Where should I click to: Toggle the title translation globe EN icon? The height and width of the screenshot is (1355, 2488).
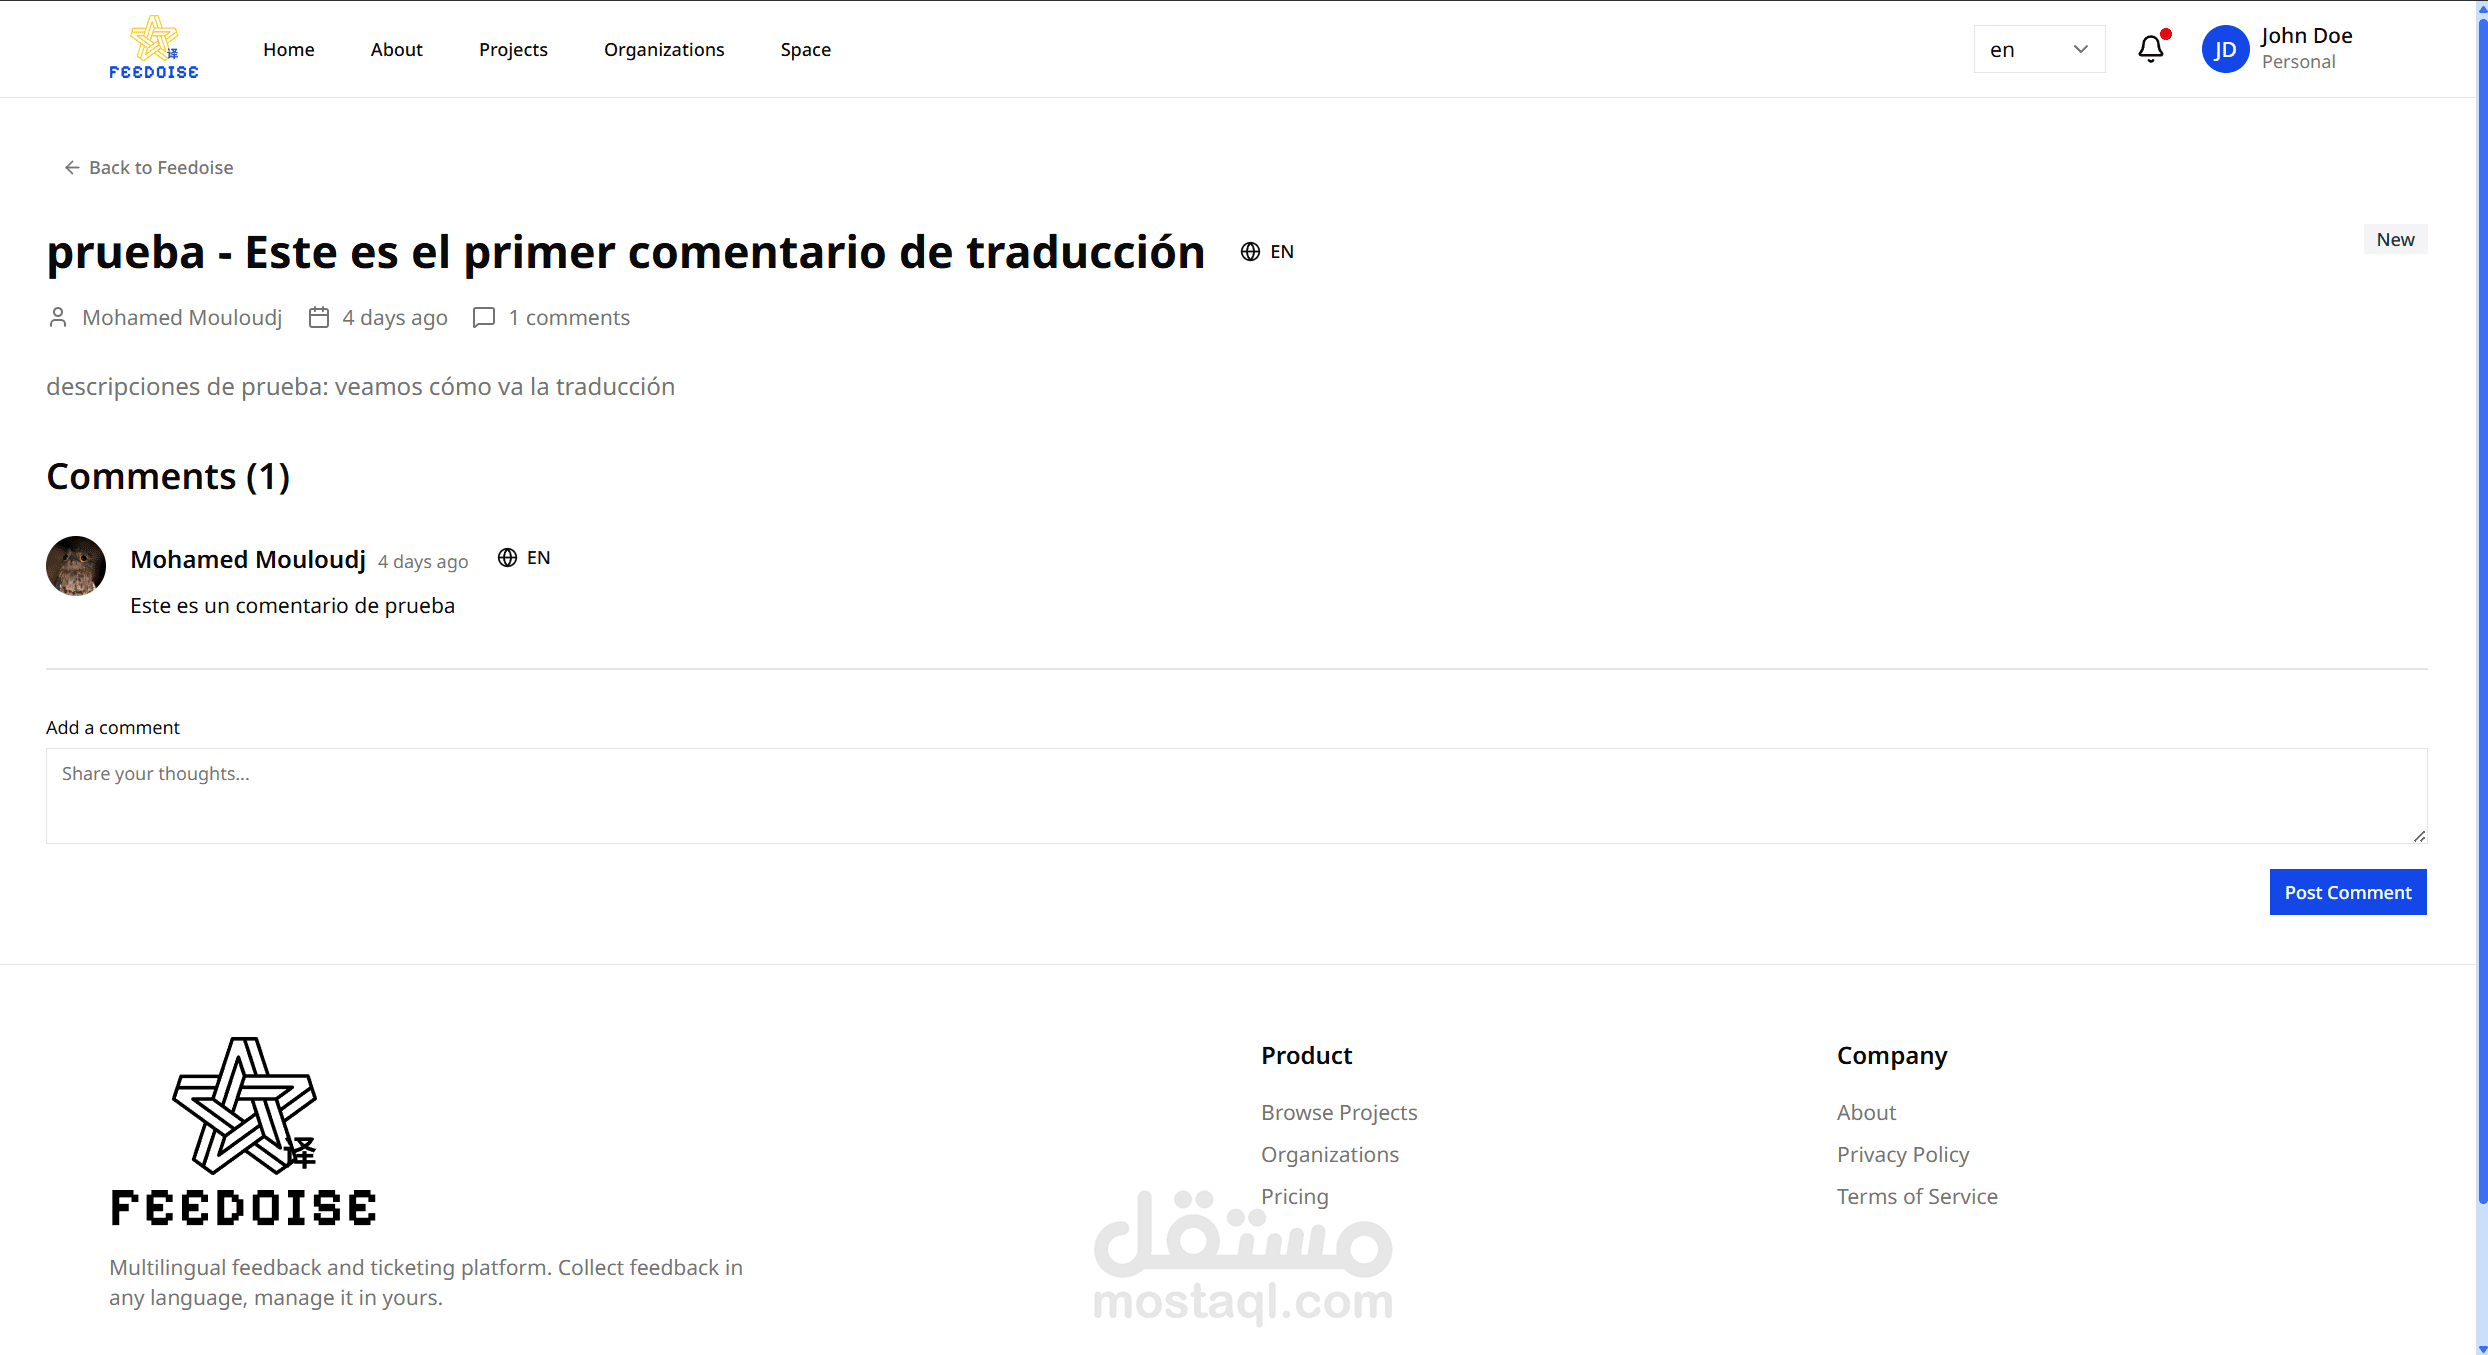[1267, 252]
